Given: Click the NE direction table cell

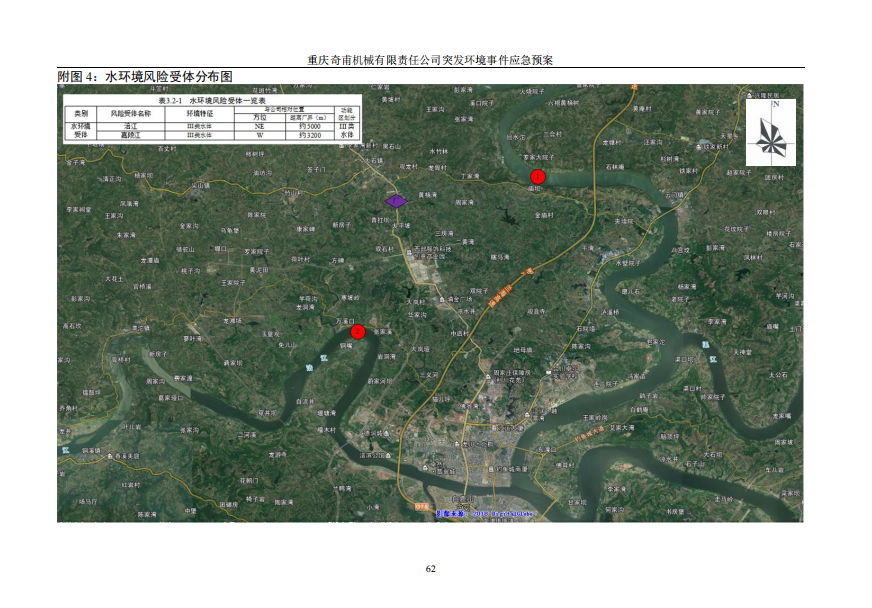Looking at the screenshot, I should pyautogui.click(x=258, y=126).
